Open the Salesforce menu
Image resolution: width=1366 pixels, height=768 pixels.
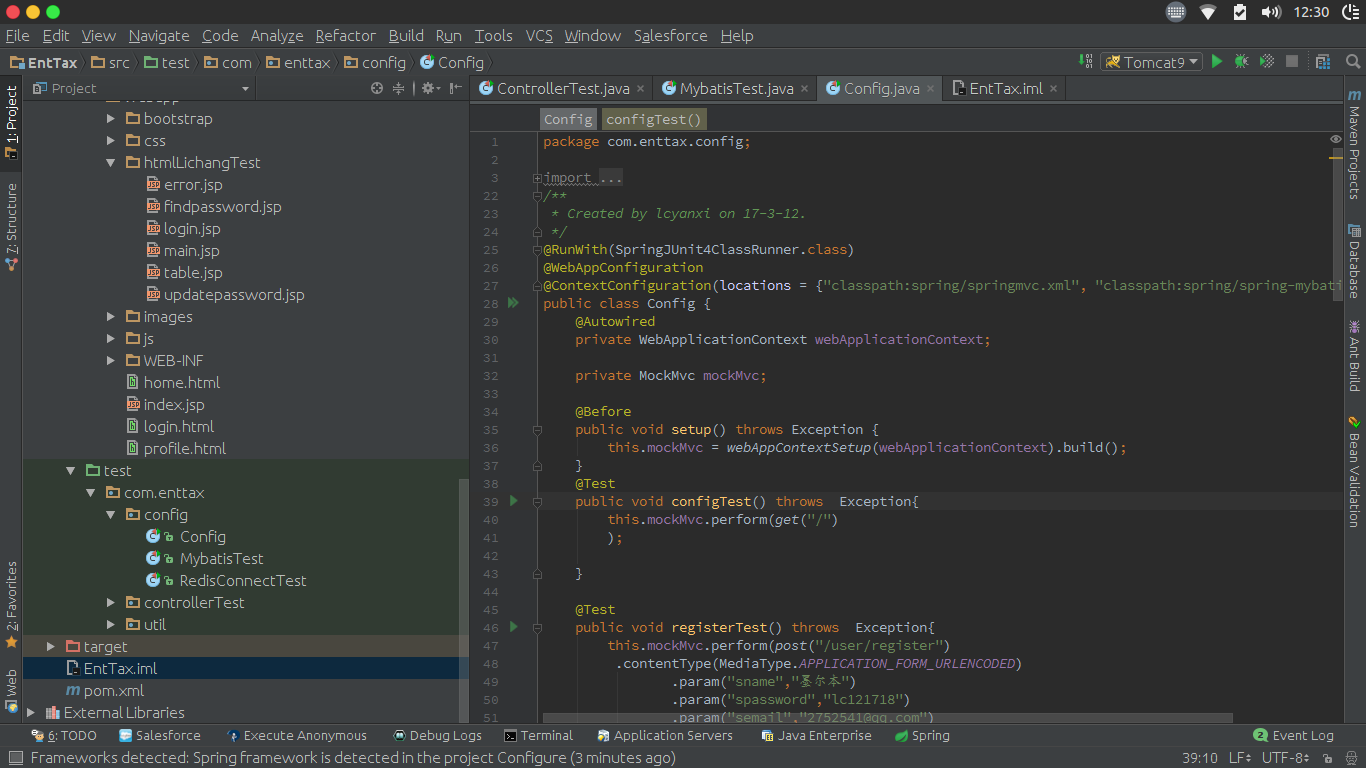click(670, 35)
